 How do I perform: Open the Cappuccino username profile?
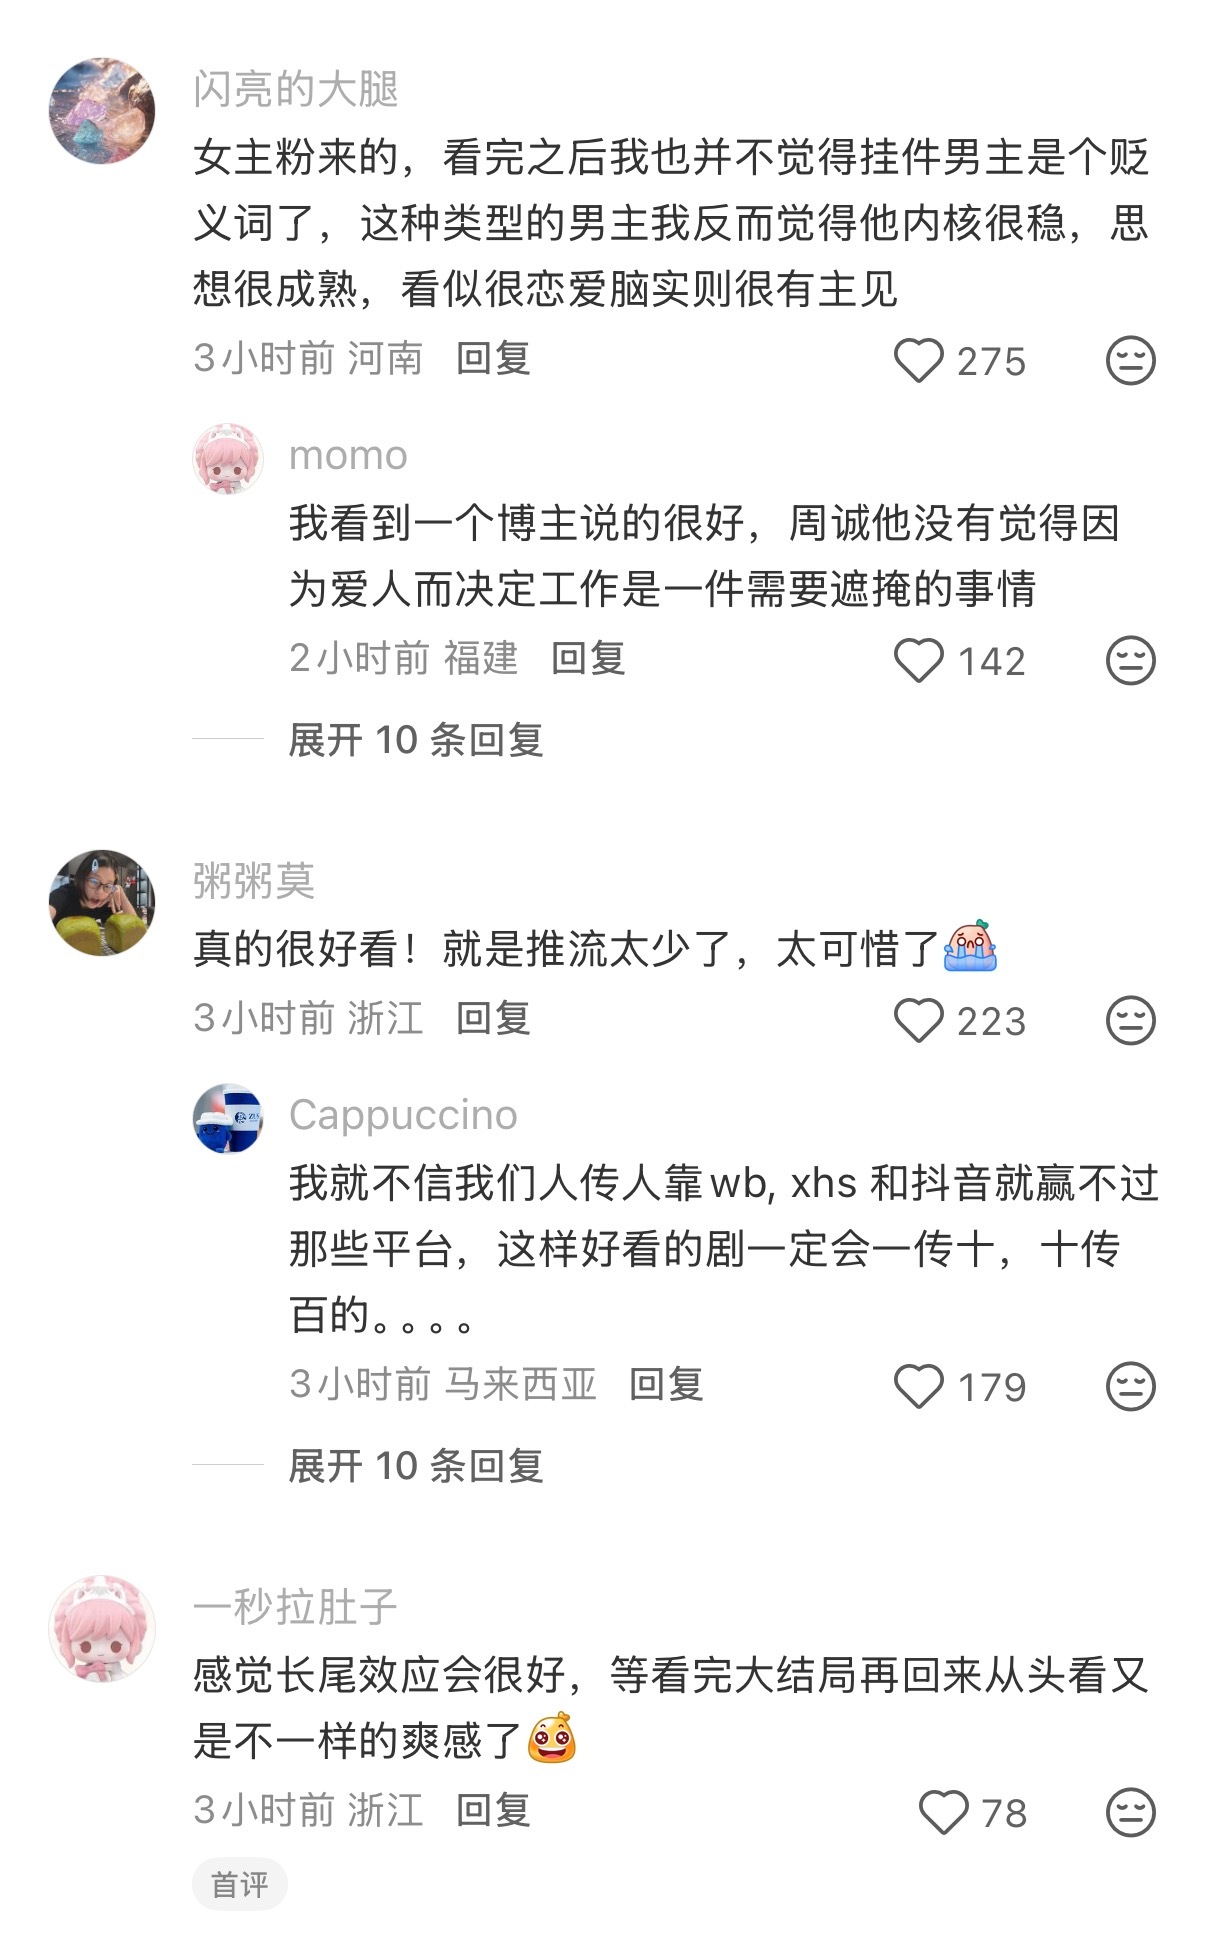[x=403, y=1115]
